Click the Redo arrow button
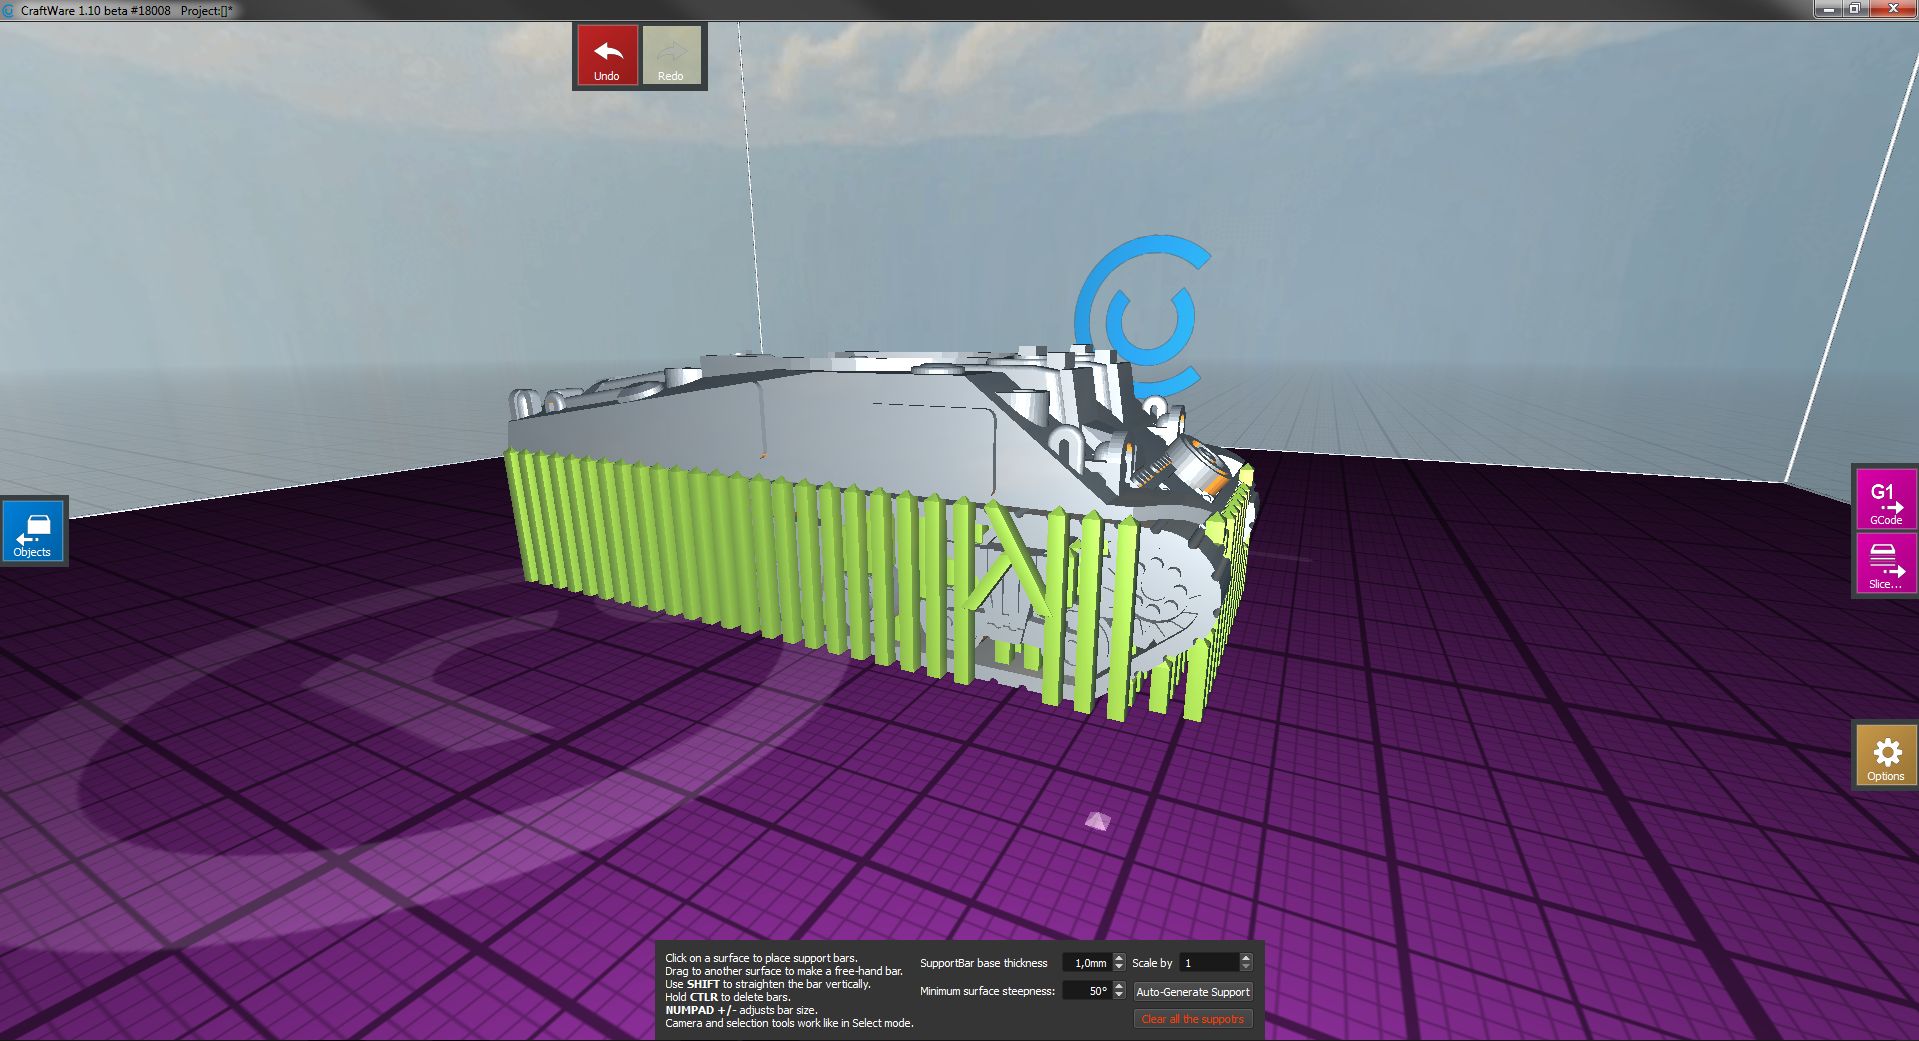This screenshot has width=1919, height=1041. [671, 56]
